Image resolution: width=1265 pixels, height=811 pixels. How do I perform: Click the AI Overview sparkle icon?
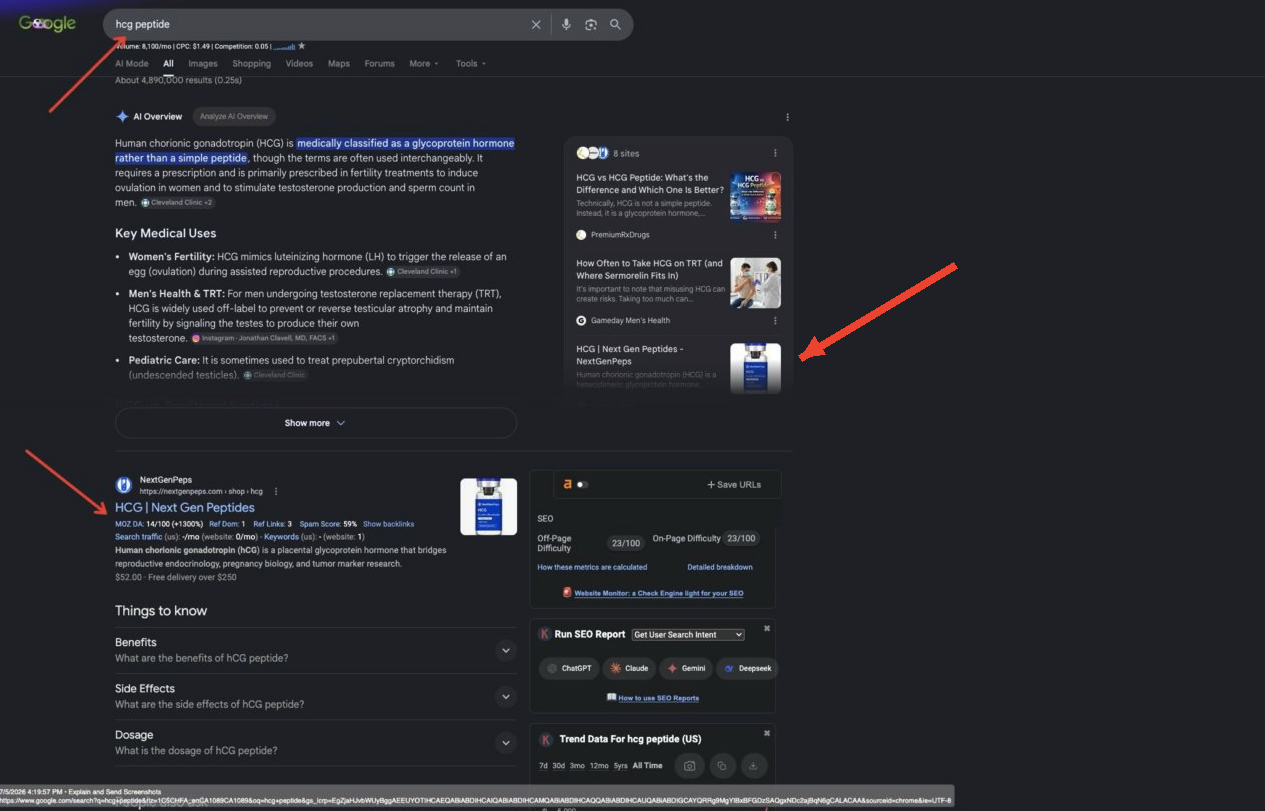point(122,117)
